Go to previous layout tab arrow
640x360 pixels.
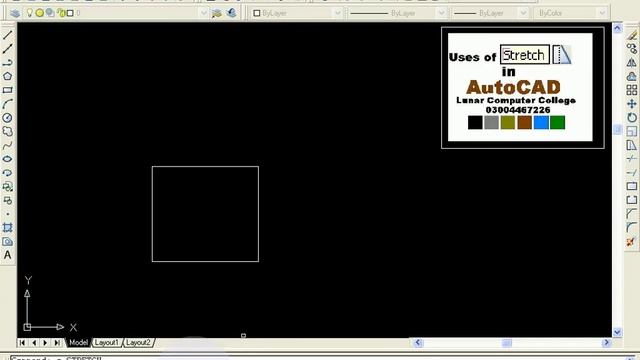tap(34, 342)
